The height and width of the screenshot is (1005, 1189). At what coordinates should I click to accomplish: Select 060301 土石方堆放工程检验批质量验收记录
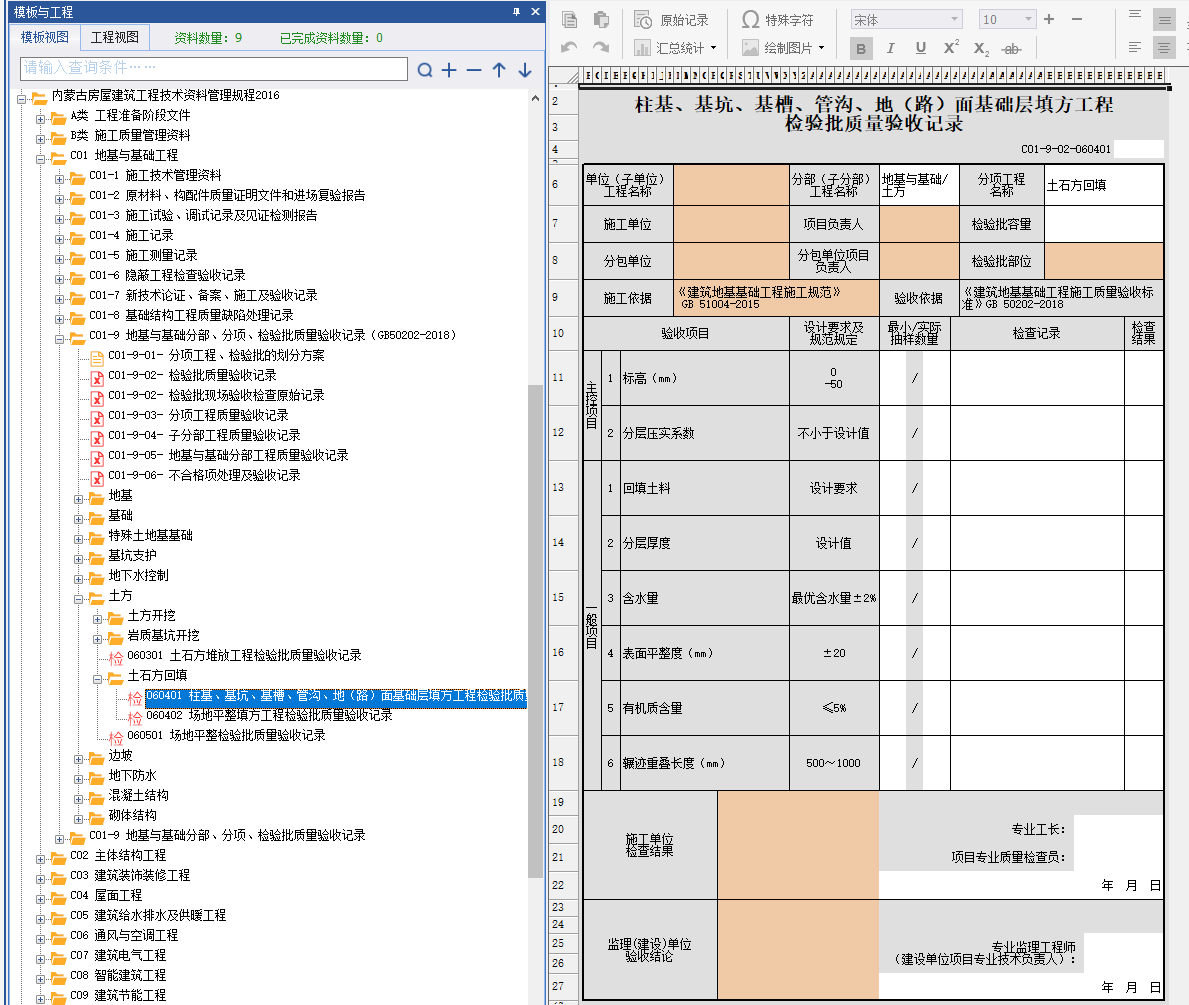point(244,655)
